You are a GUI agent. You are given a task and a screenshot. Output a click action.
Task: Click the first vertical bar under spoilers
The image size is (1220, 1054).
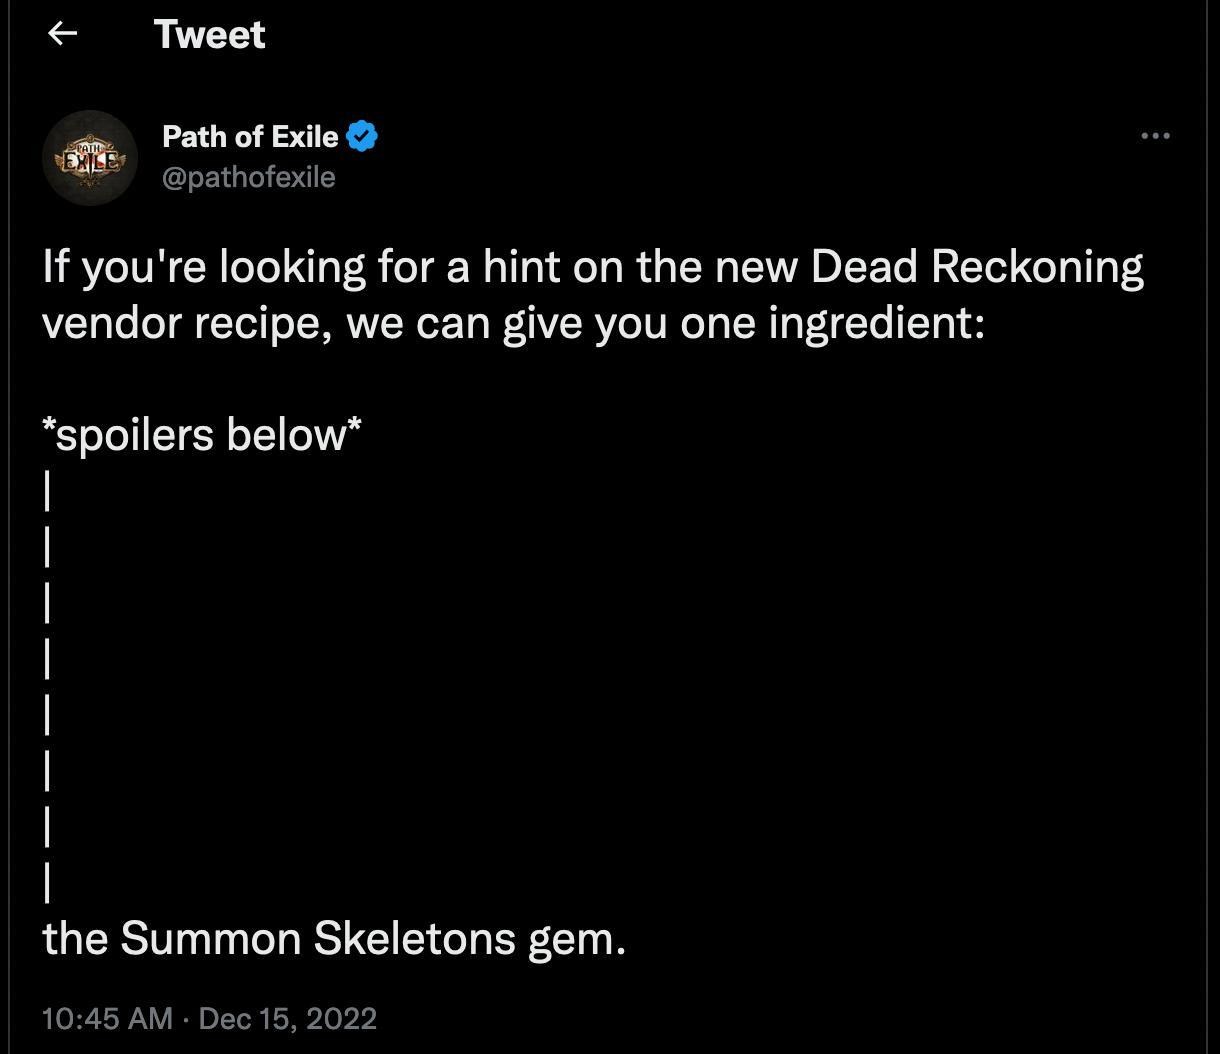point(47,491)
